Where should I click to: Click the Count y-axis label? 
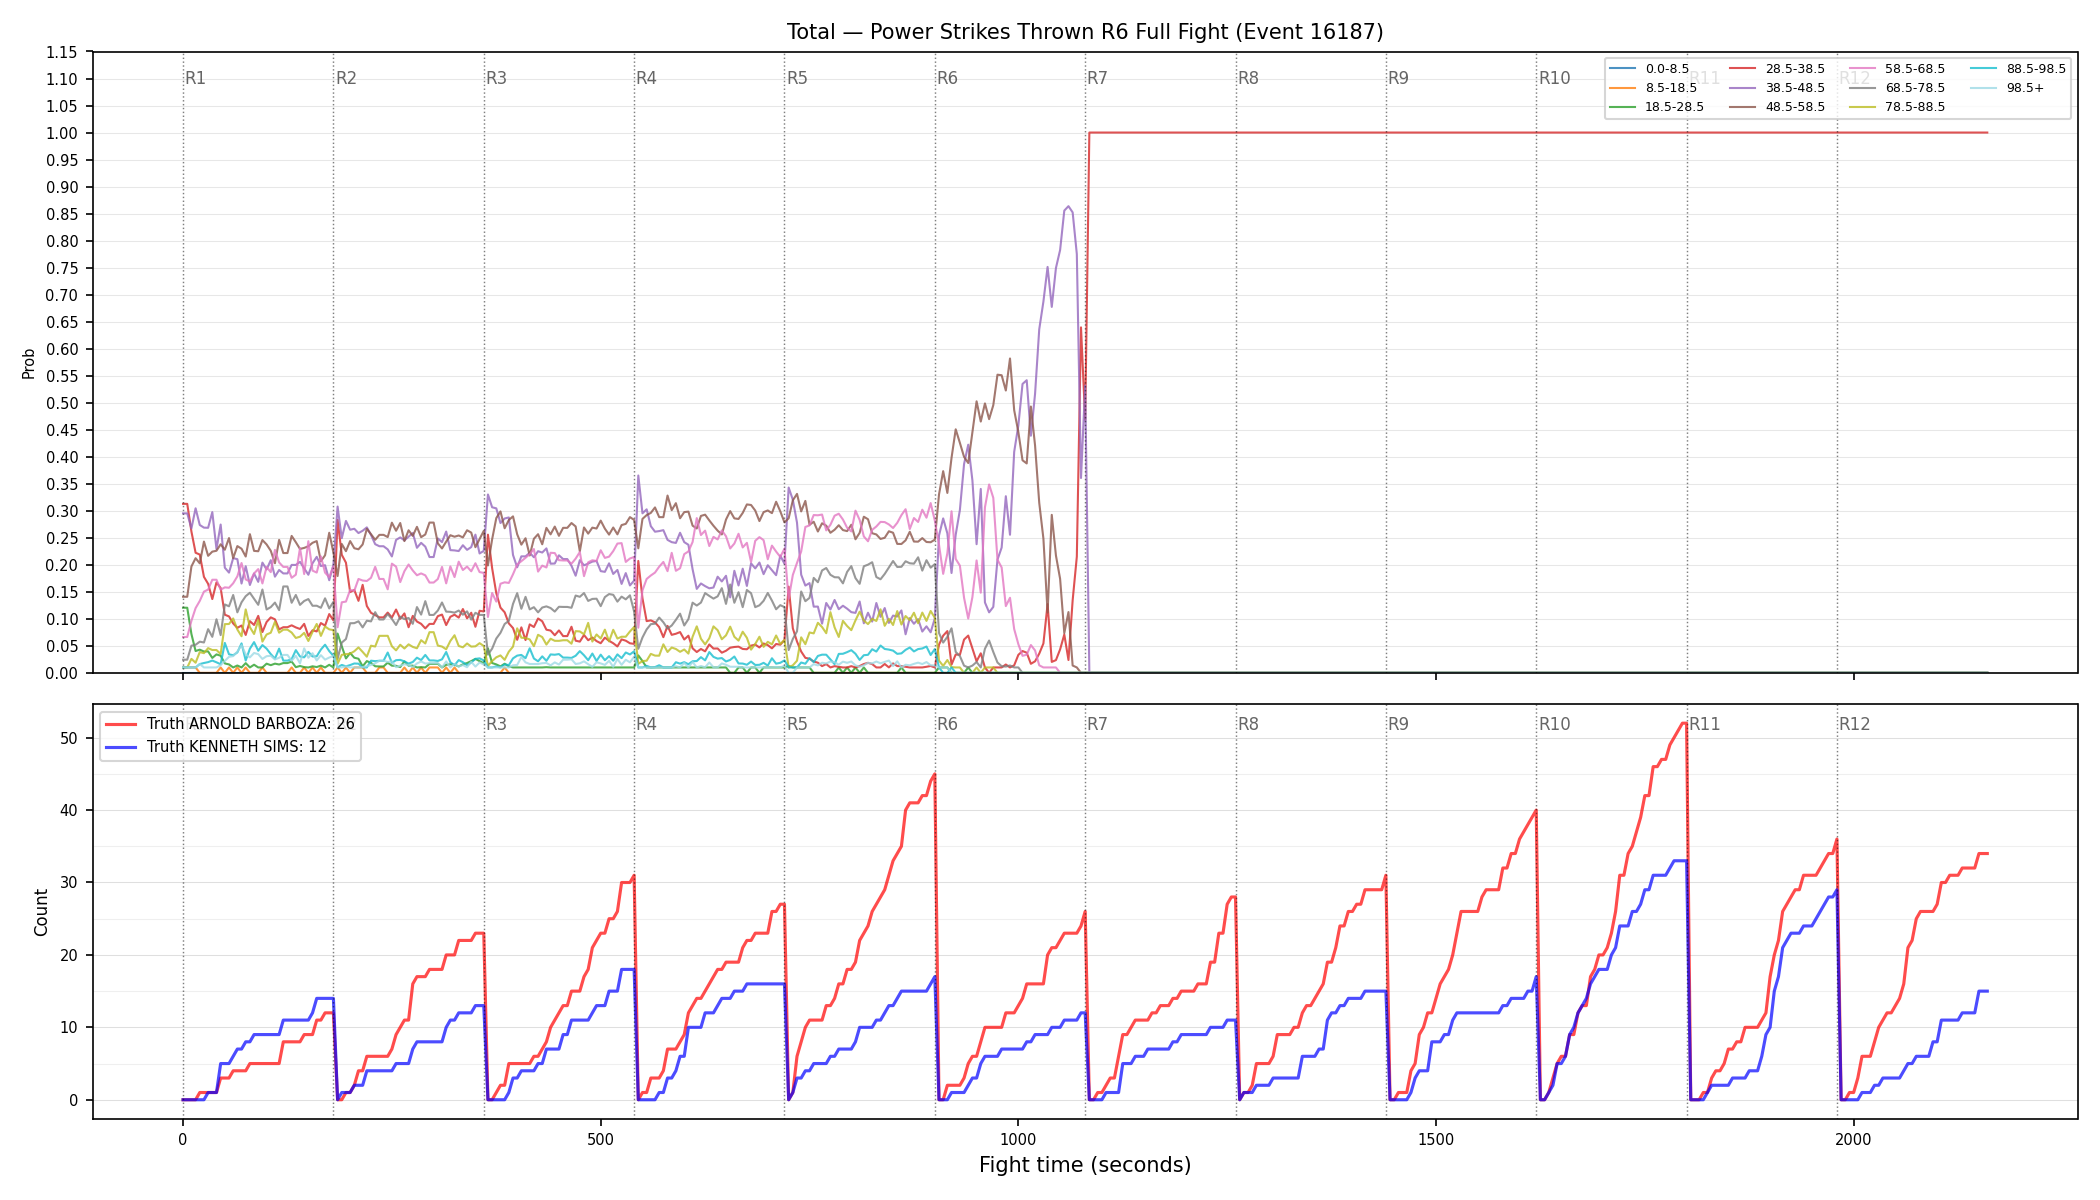point(41,912)
